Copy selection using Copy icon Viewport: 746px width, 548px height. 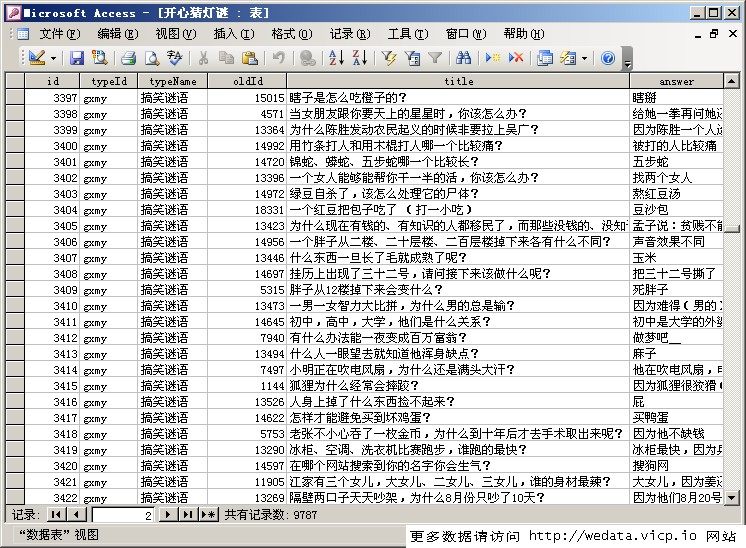[226, 58]
